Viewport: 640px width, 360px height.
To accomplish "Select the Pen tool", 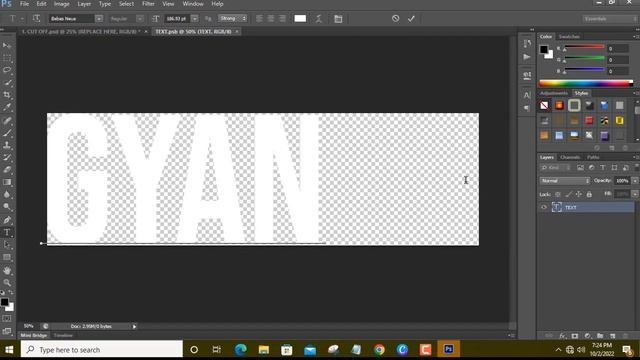I will (7, 220).
